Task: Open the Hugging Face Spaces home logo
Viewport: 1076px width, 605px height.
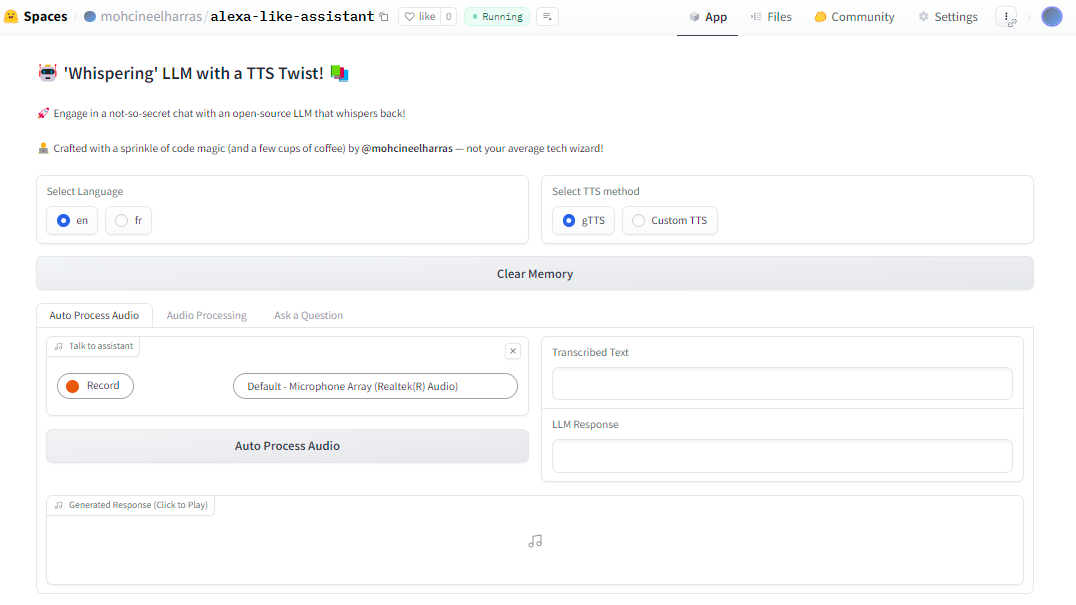Action: (x=36, y=16)
